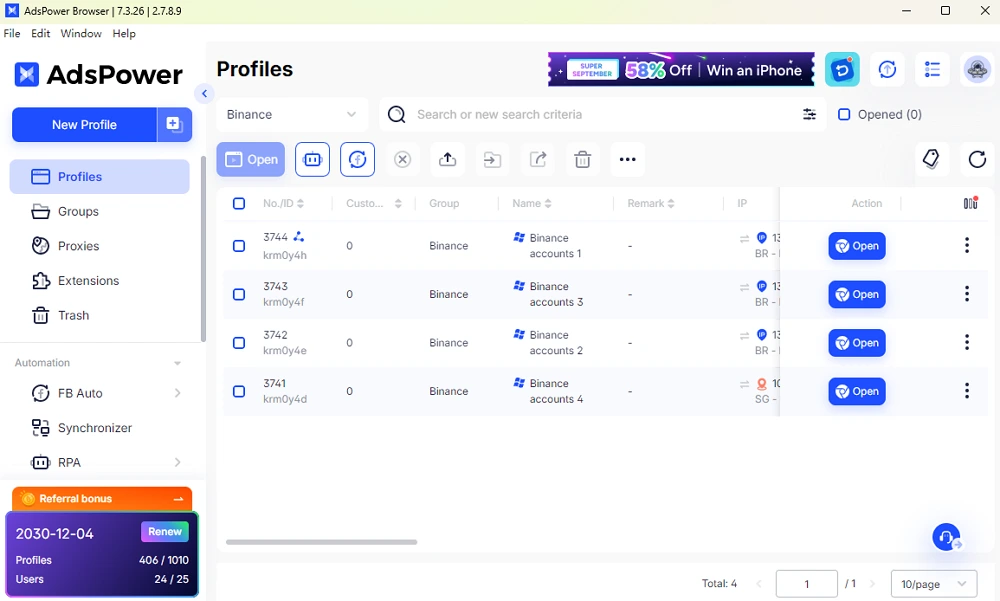Screen dimensions: 1000x601
Task: Expand the FB Auto submenu
Action: [x=177, y=393]
